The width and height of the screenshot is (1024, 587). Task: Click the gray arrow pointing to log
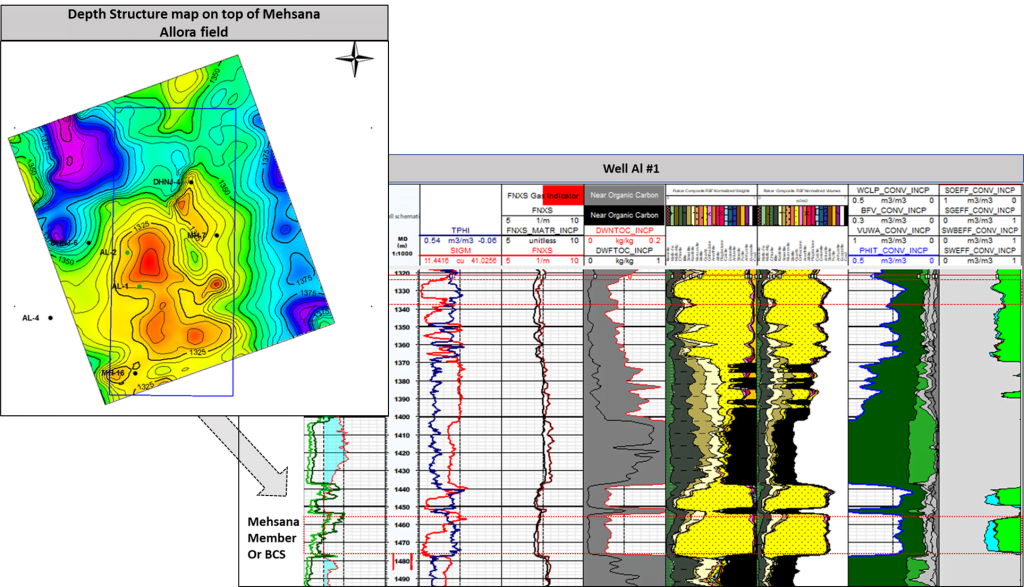250,455
